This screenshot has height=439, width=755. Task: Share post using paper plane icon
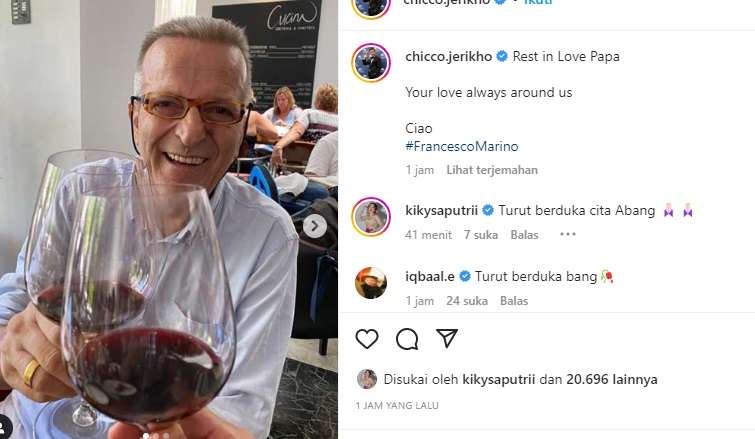tap(446, 338)
